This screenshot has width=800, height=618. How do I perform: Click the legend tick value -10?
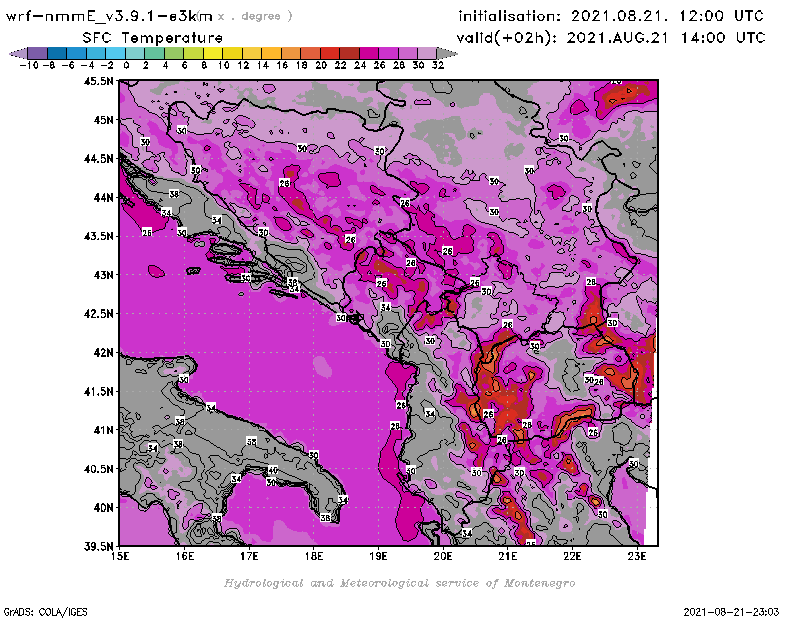pos(29,65)
